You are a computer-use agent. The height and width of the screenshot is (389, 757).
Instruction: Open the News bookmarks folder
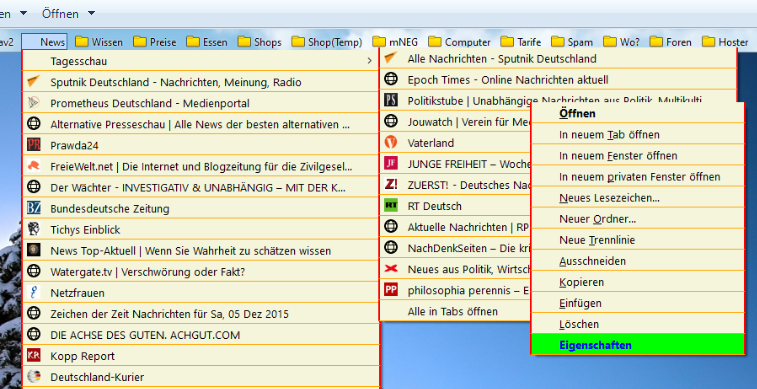pos(44,42)
